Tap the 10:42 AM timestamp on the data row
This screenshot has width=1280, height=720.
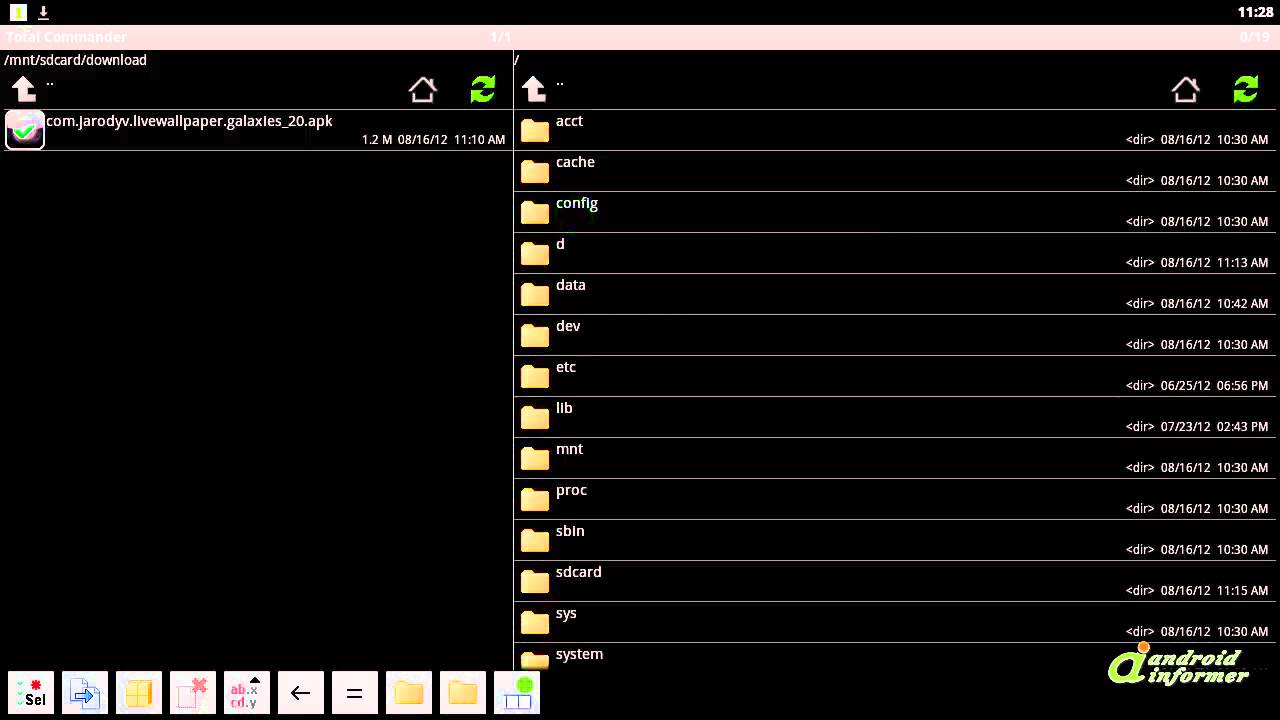pyautogui.click(x=1243, y=304)
